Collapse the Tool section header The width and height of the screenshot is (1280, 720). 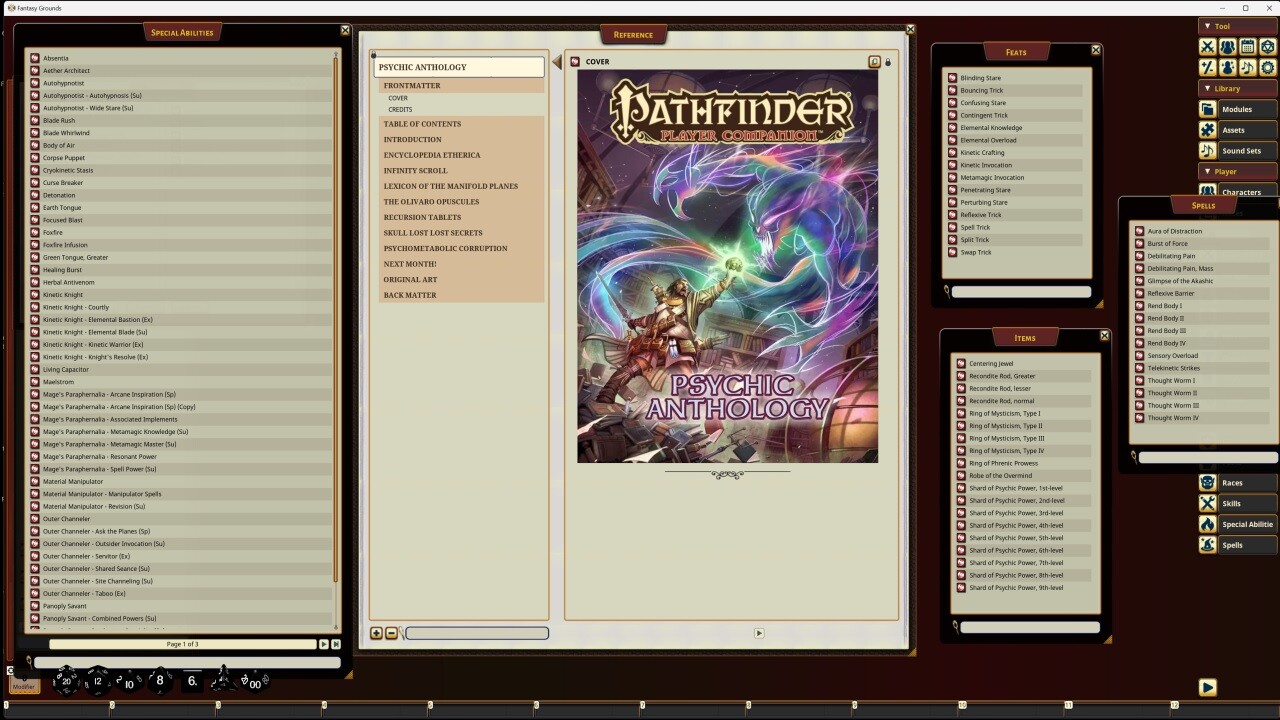tap(1221, 26)
